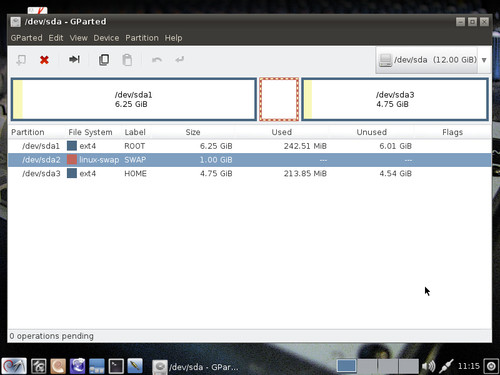
Task: Click the 1.00 GiB size cell
Action: (x=216, y=160)
